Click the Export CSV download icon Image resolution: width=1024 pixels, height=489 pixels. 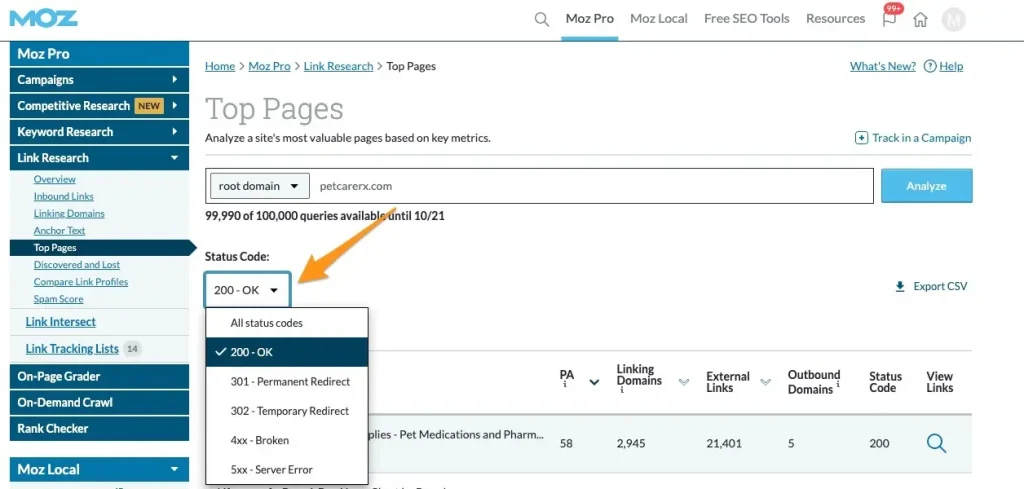pyautogui.click(x=900, y=287)
